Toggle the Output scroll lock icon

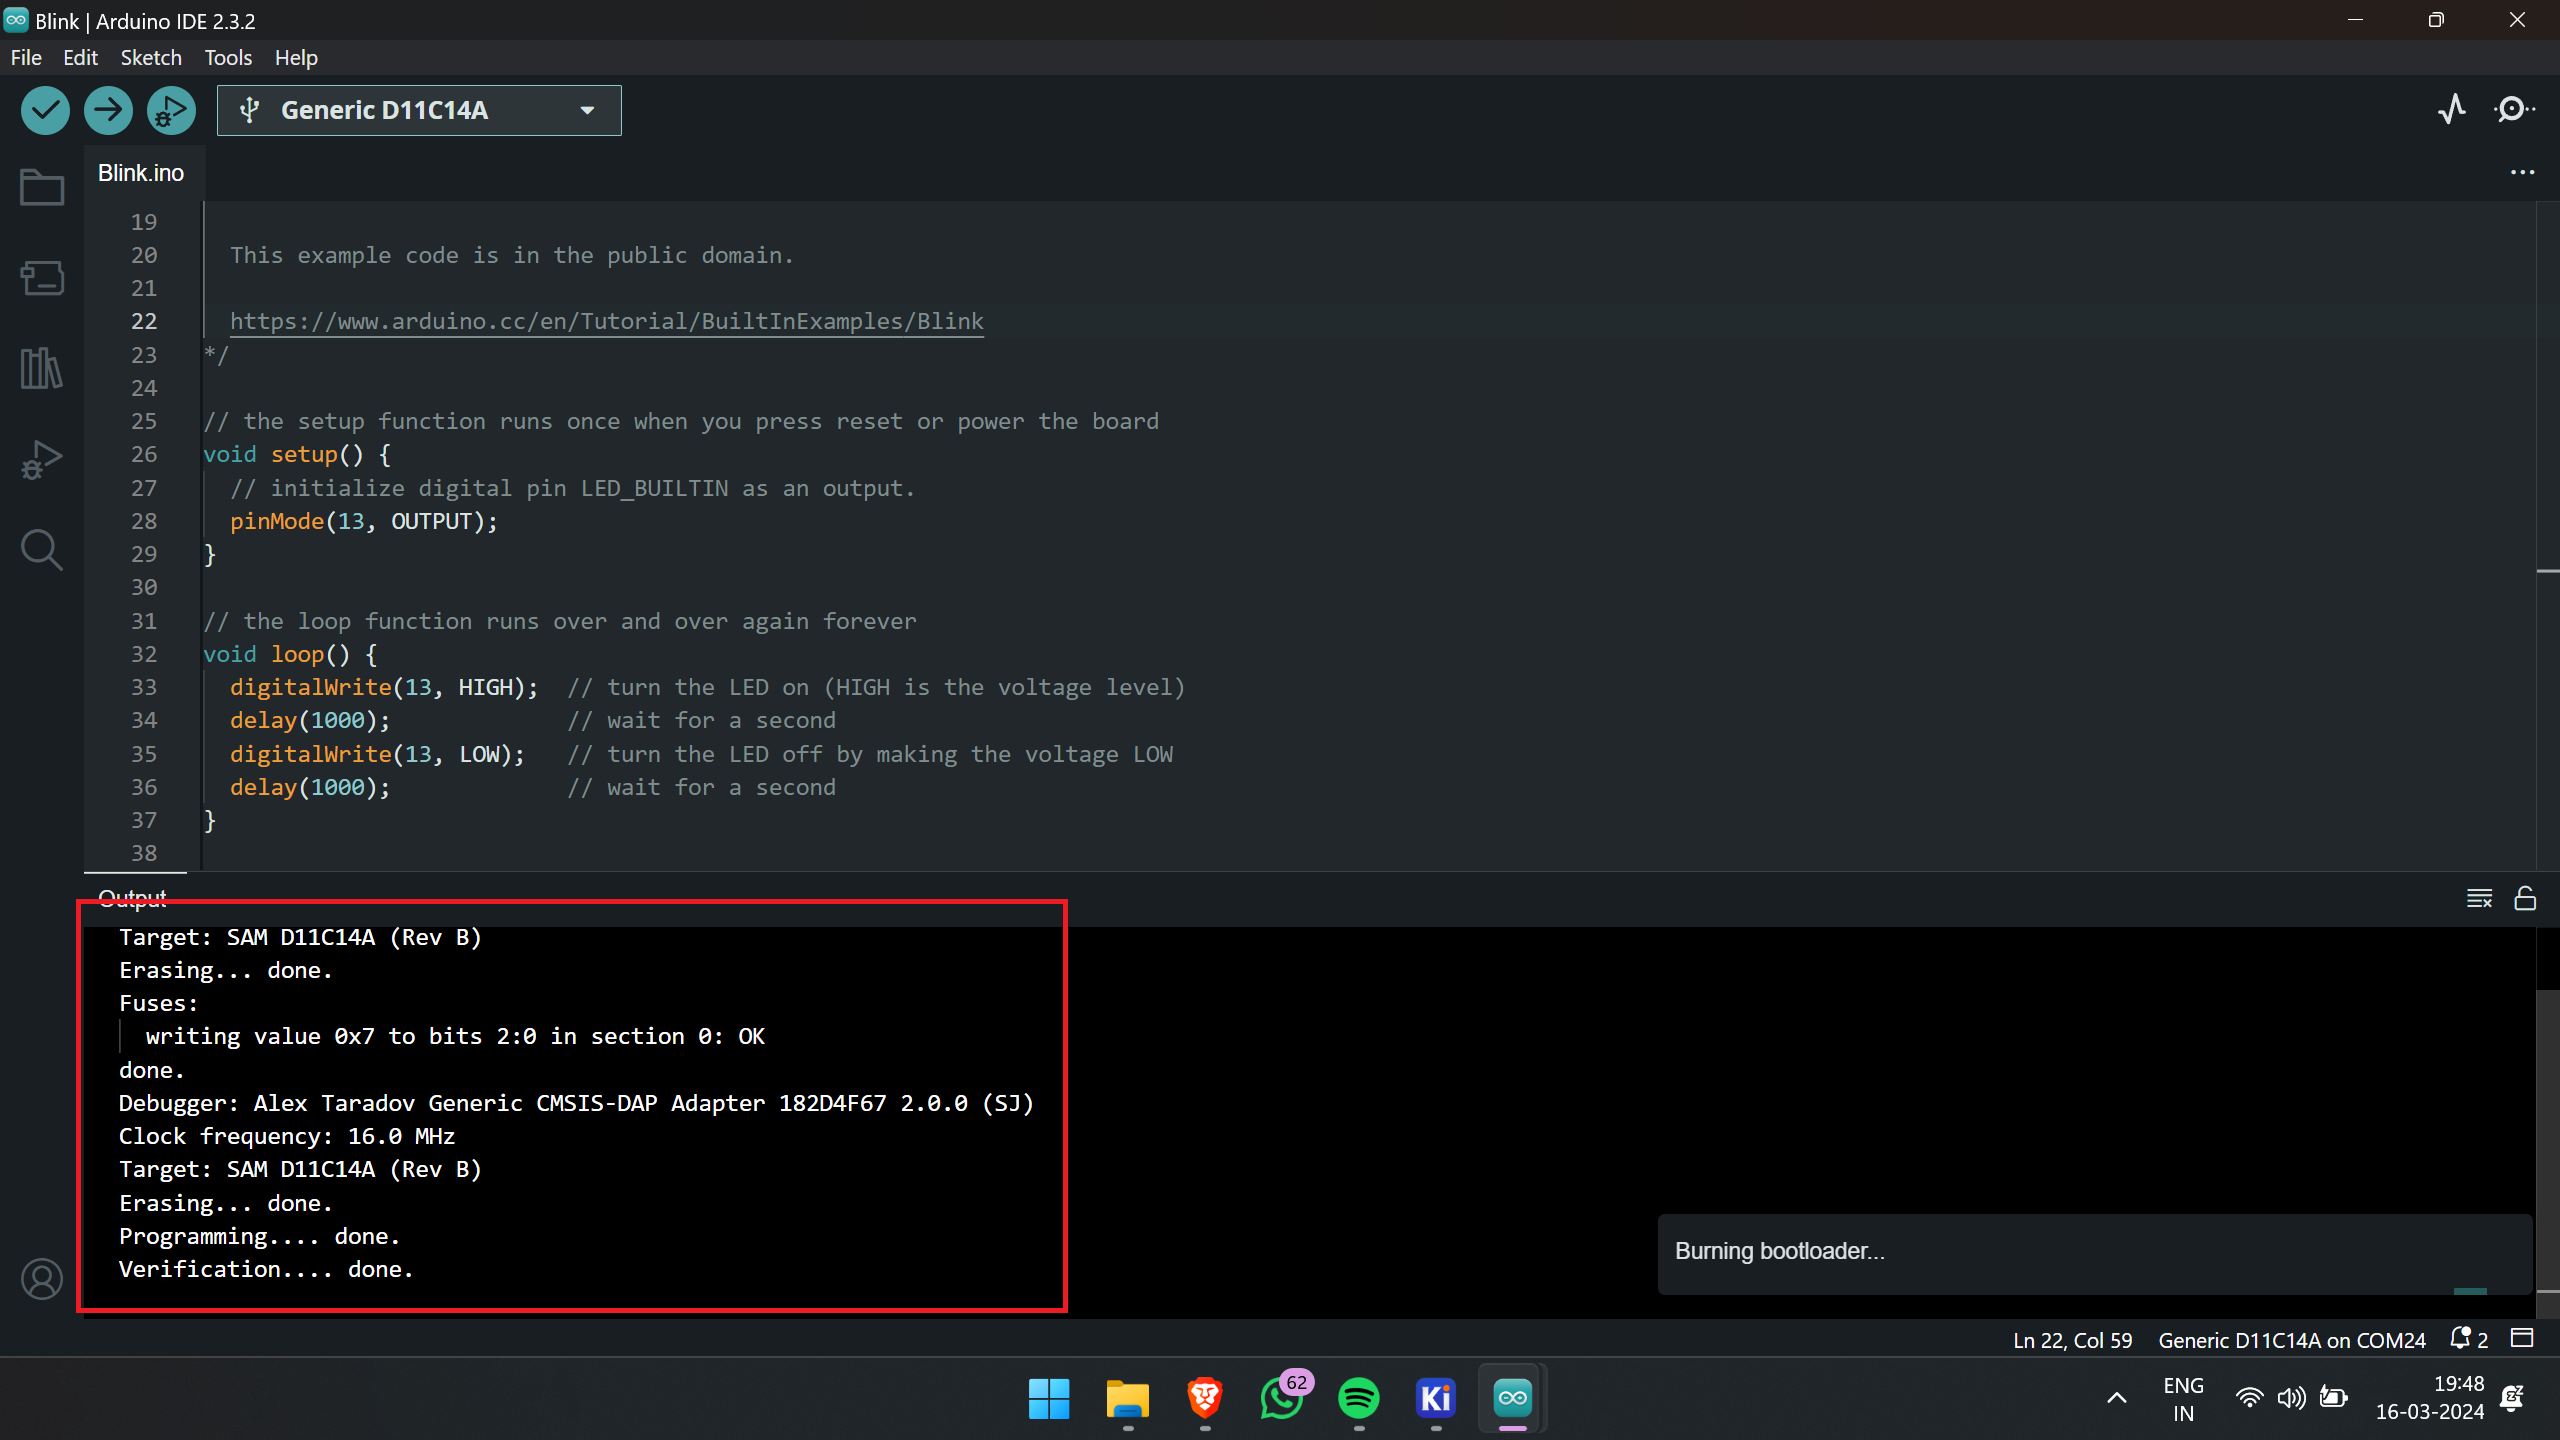click(2525, 898)
